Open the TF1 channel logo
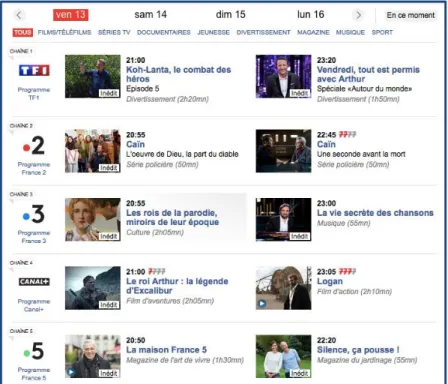 [x=34, y=70]
